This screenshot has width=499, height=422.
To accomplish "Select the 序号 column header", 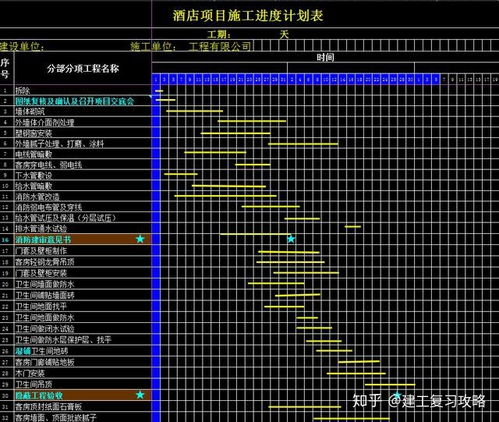I will click(x=5, y=68).
